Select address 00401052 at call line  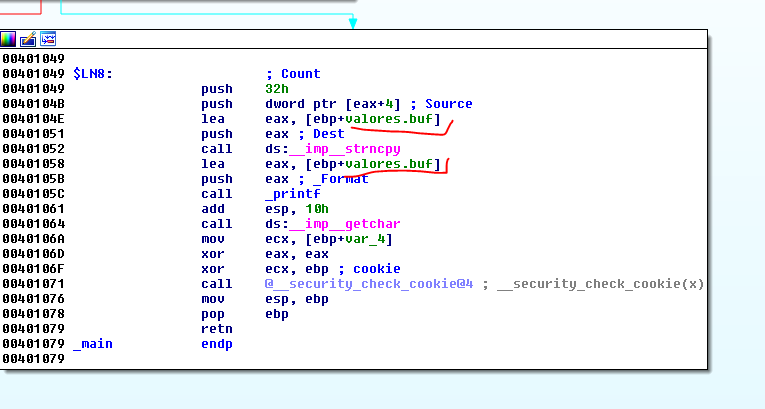pyautogui.click(x=33, y=149)
